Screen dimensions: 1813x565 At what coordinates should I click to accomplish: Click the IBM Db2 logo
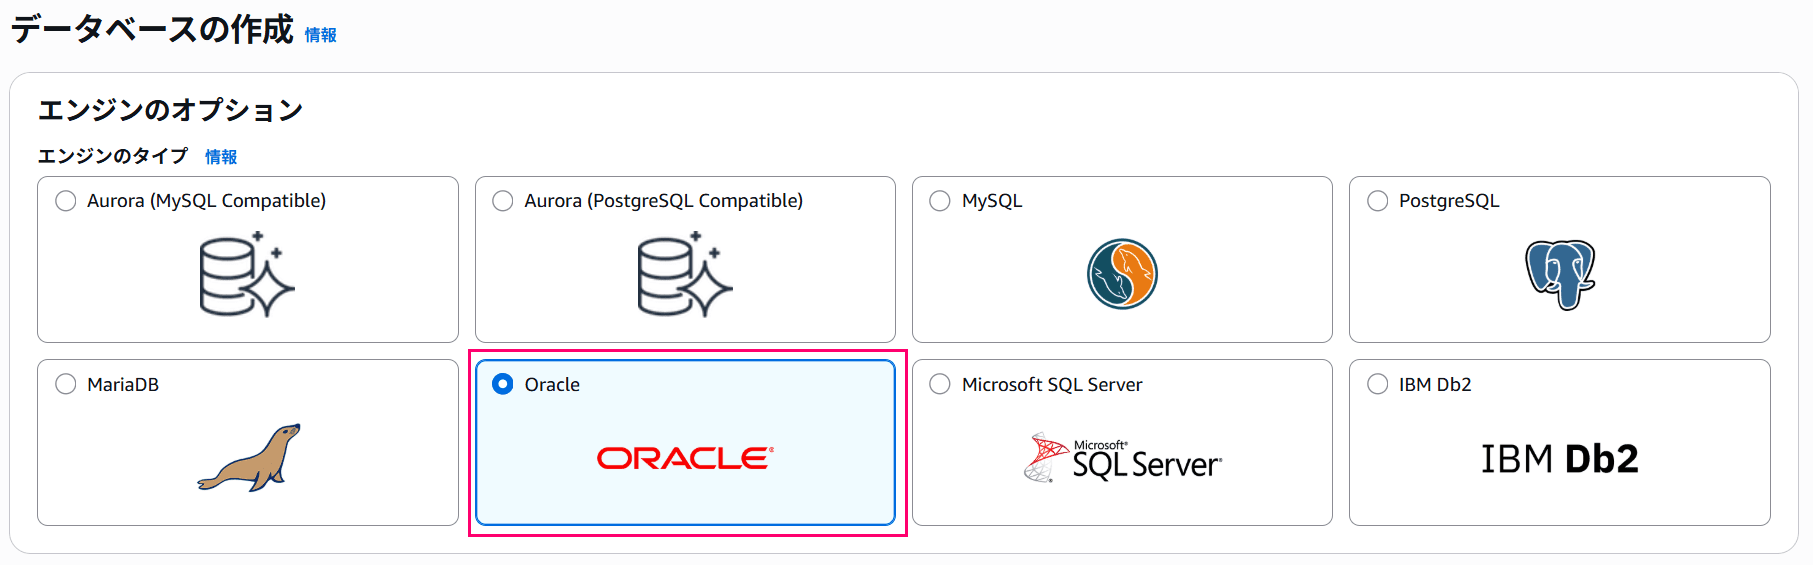click(x=1560, y=459)
